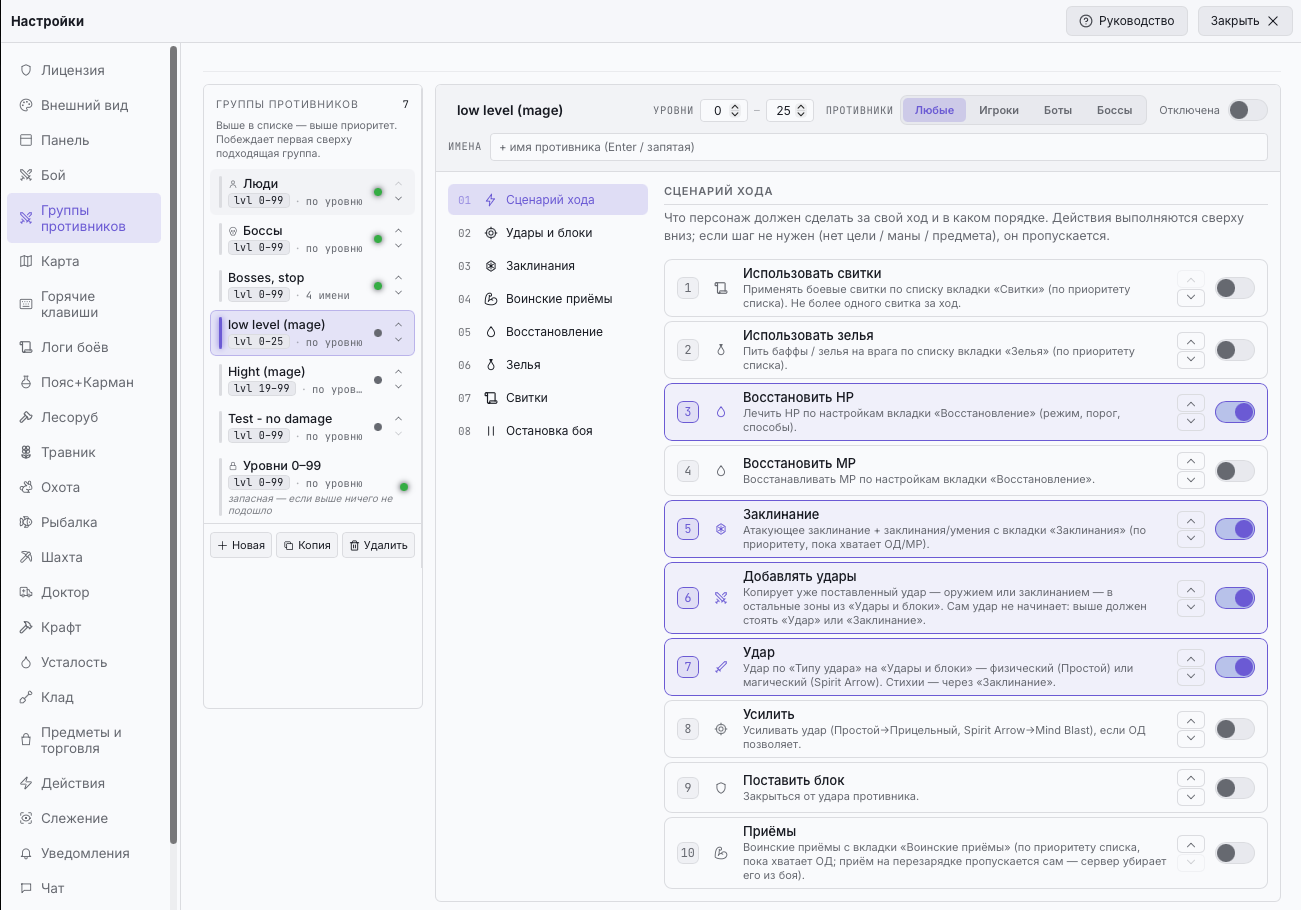The image size is (1301, 910).
Task: Click the flexed arm icon in Приёмы row
Action: 721,853
